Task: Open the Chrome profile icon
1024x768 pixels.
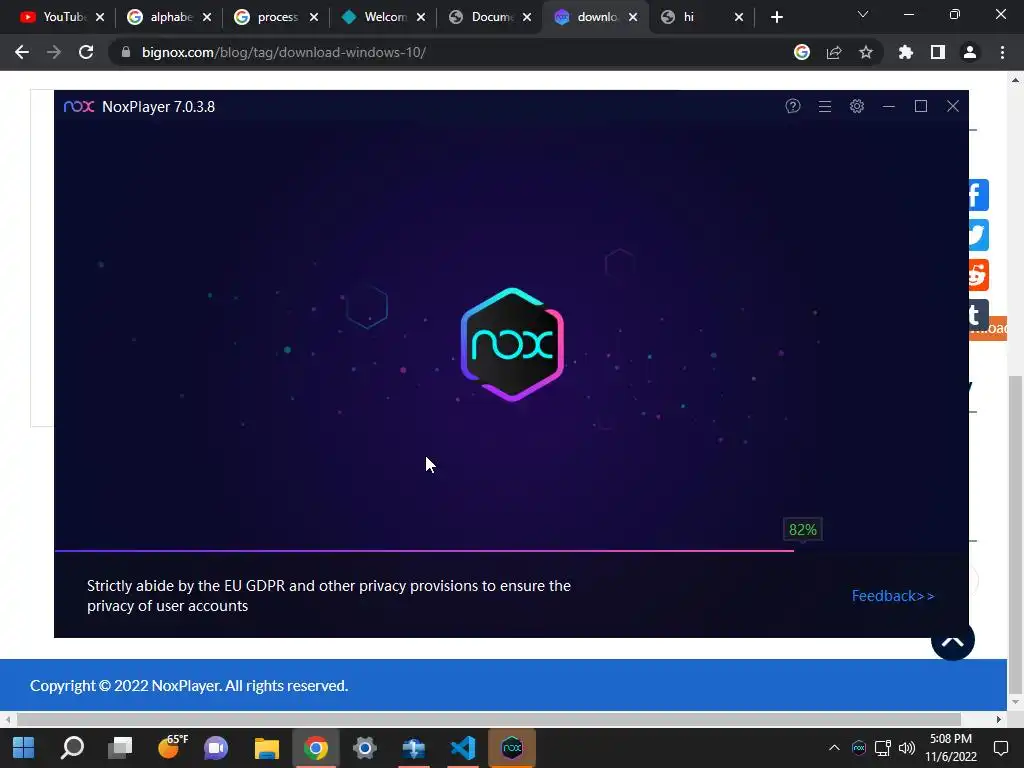Action: (x=970, y=52)
